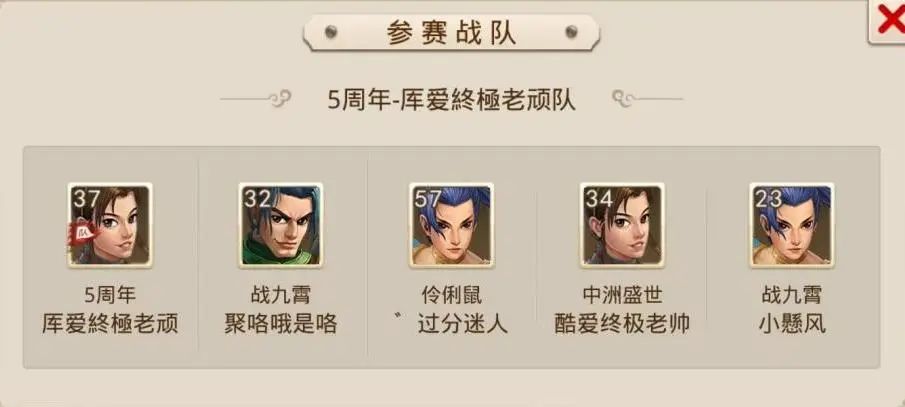
Task: Click the 中洲盛世 server label
Action: click(622, 295)
